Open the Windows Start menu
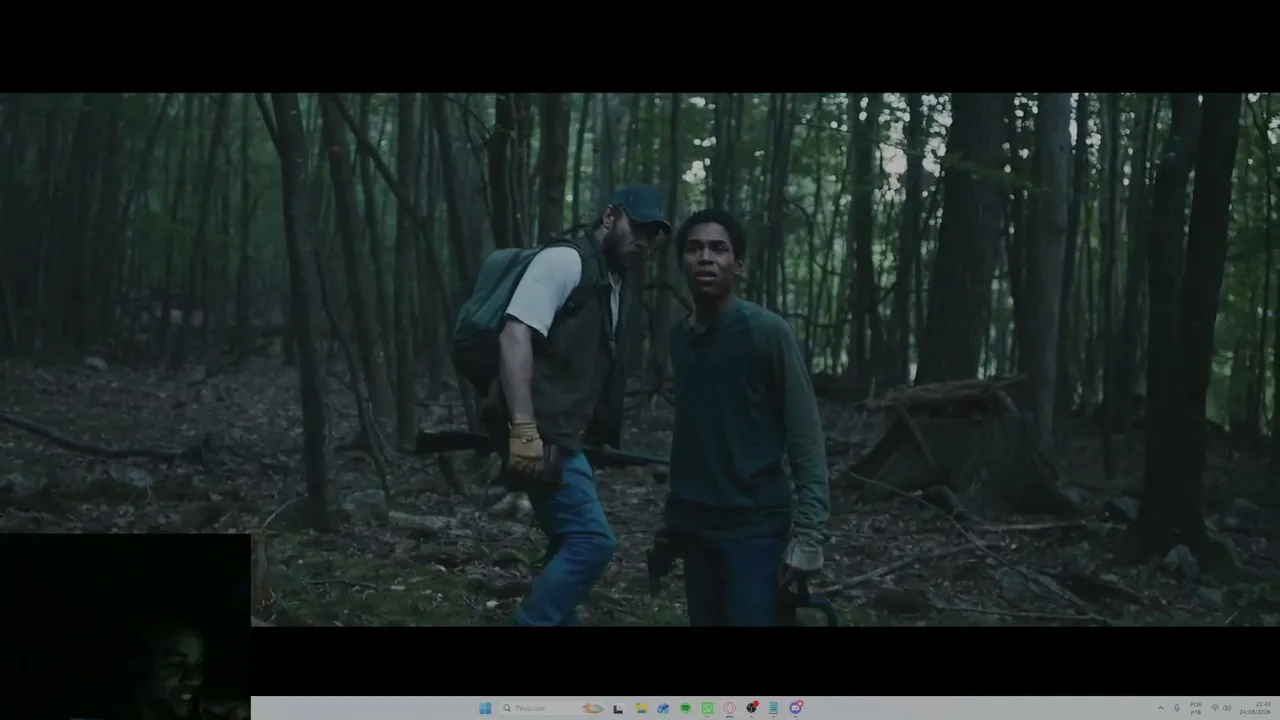1280x720 pixels. [485, 708]
